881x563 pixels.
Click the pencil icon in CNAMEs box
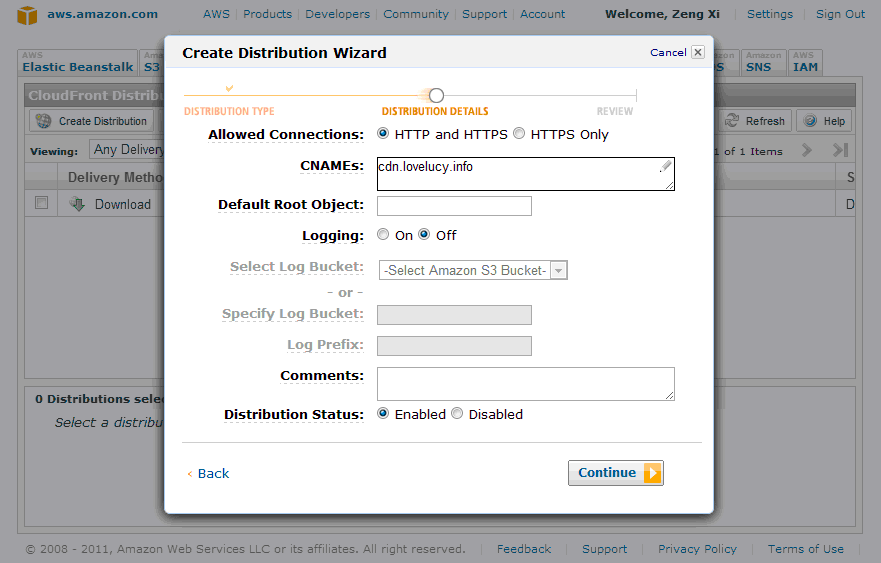tap(665, 166)
